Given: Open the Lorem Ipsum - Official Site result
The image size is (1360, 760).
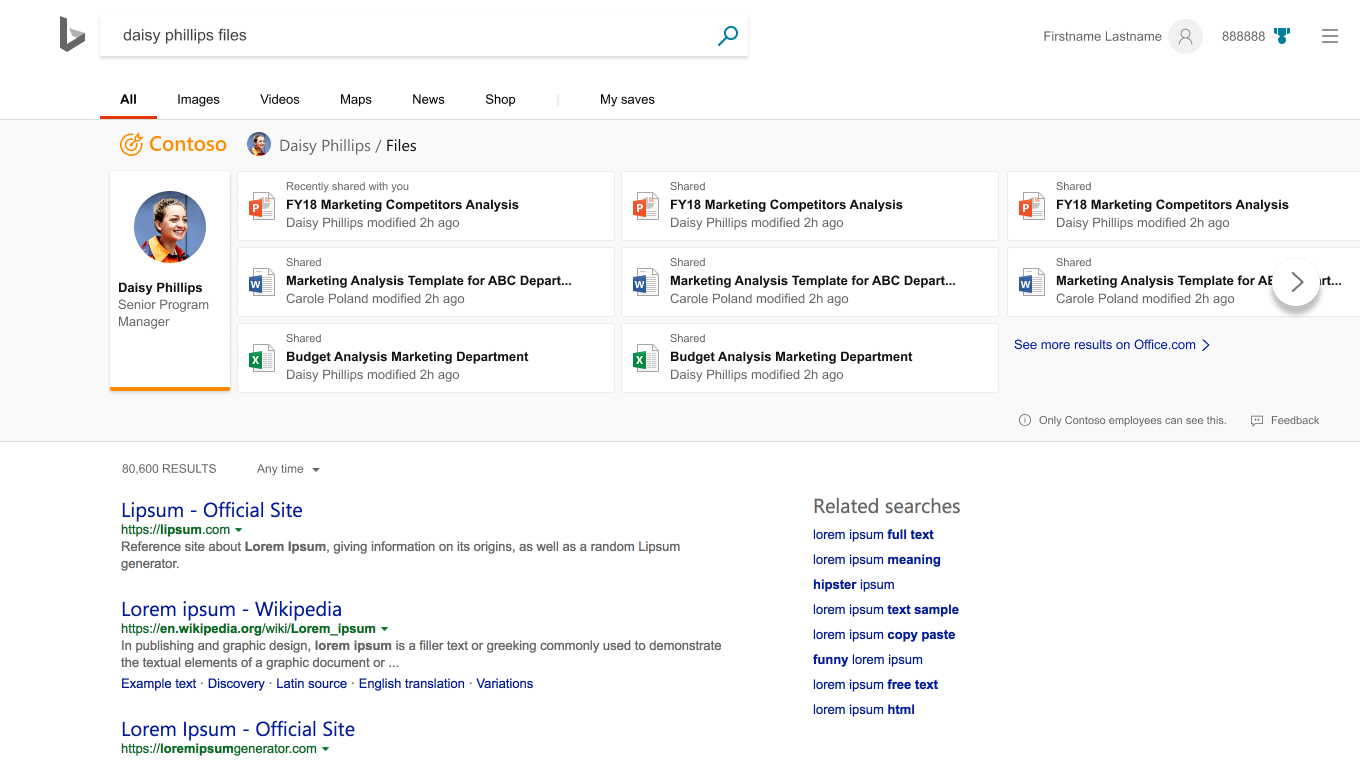Looking at the screenshot, I should (238, 729).
